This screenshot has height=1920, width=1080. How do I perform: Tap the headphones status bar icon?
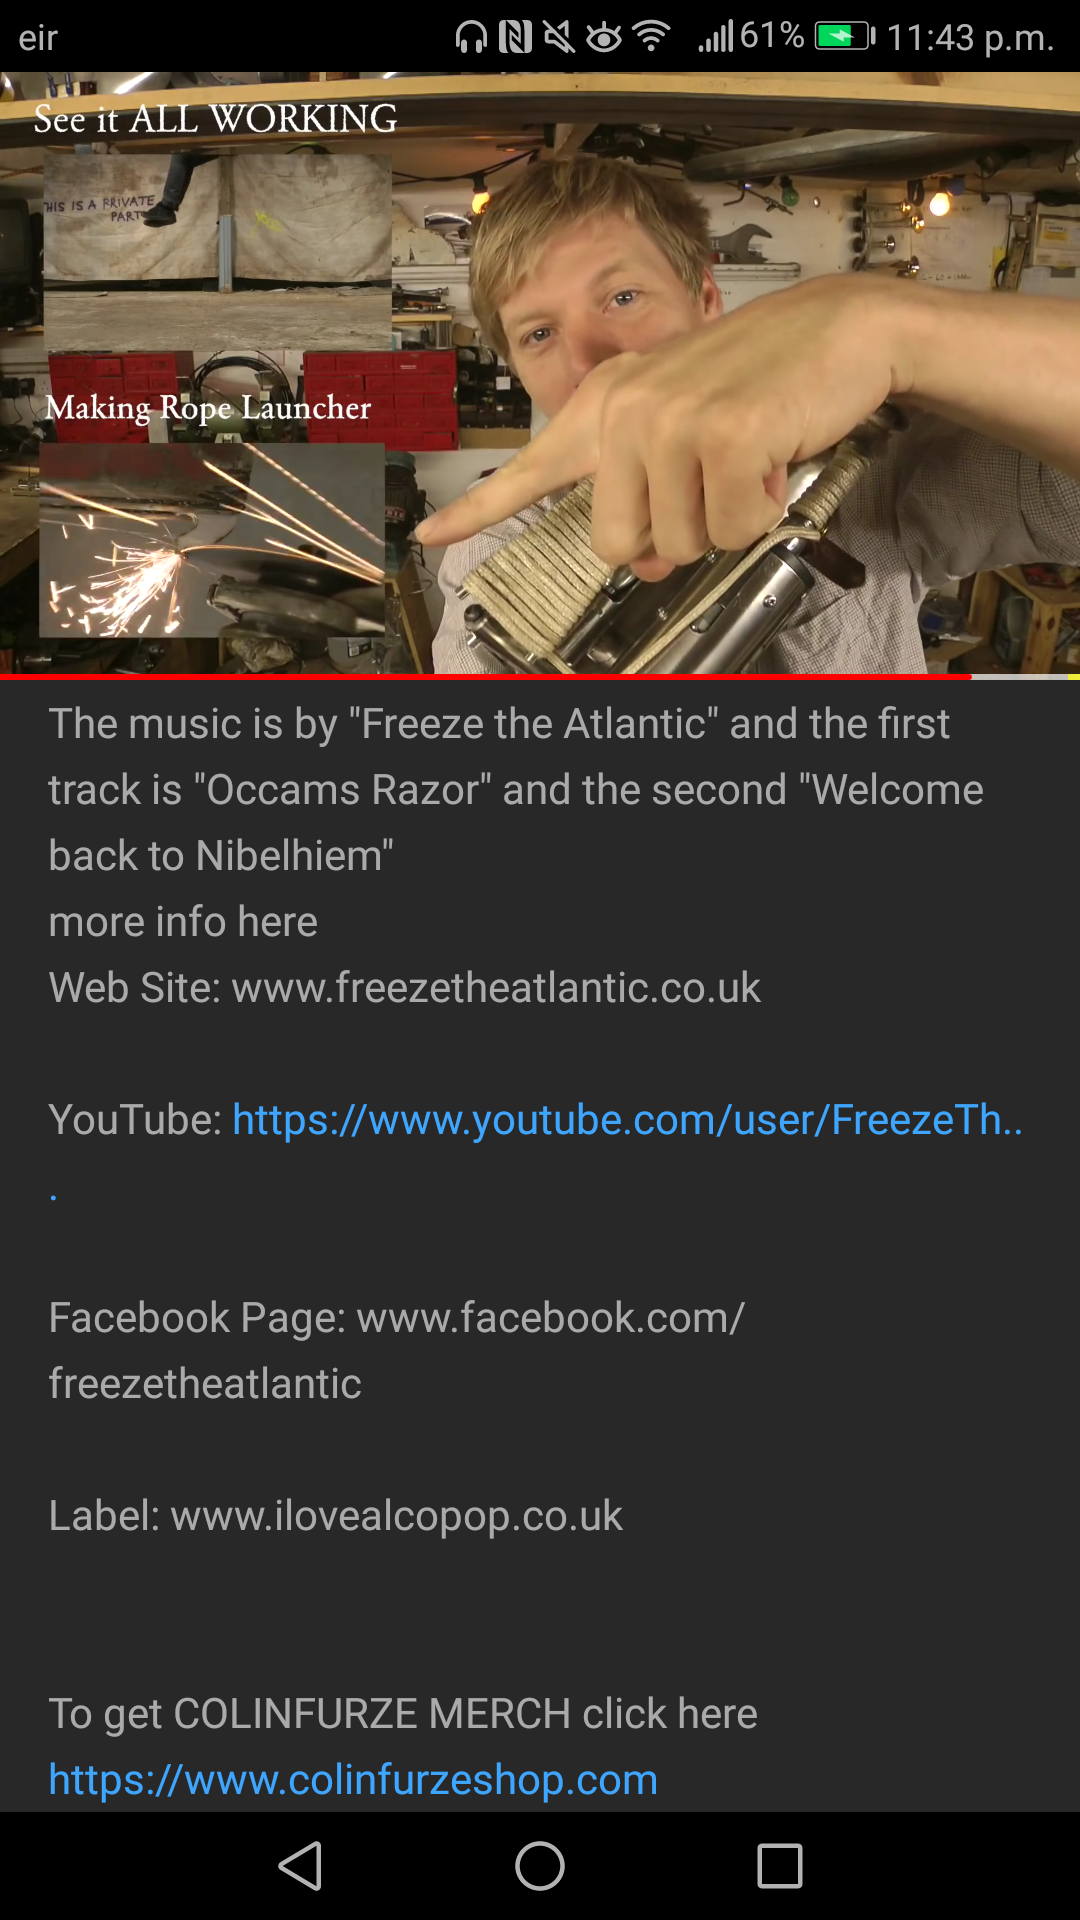pyautogui.click(x=471, y=38)
